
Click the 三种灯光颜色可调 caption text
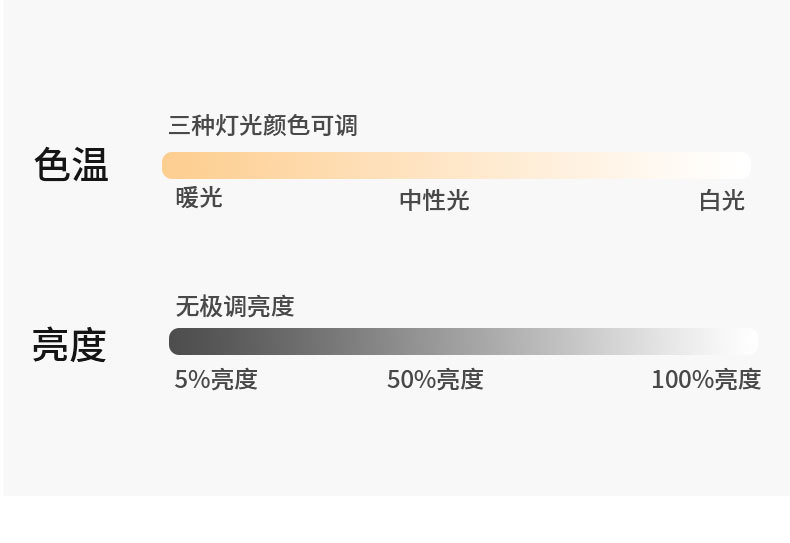click(x=262, y=126)
